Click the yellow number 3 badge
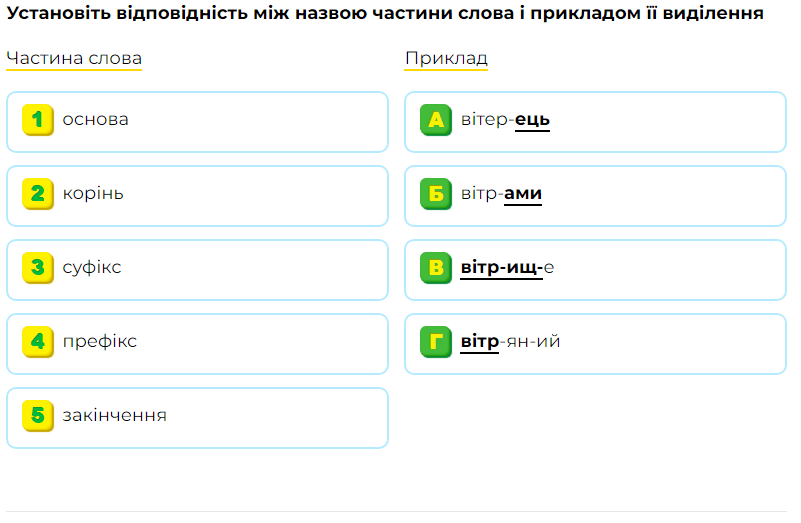The width and height of the screenshot is (801, 523). 38,268
